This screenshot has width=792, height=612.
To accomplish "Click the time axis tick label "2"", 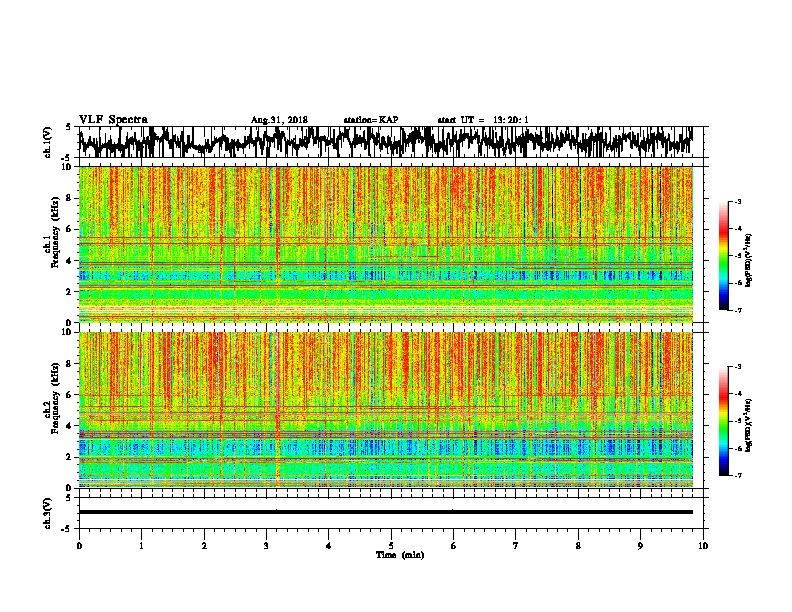I will click(x=204, y=546).
